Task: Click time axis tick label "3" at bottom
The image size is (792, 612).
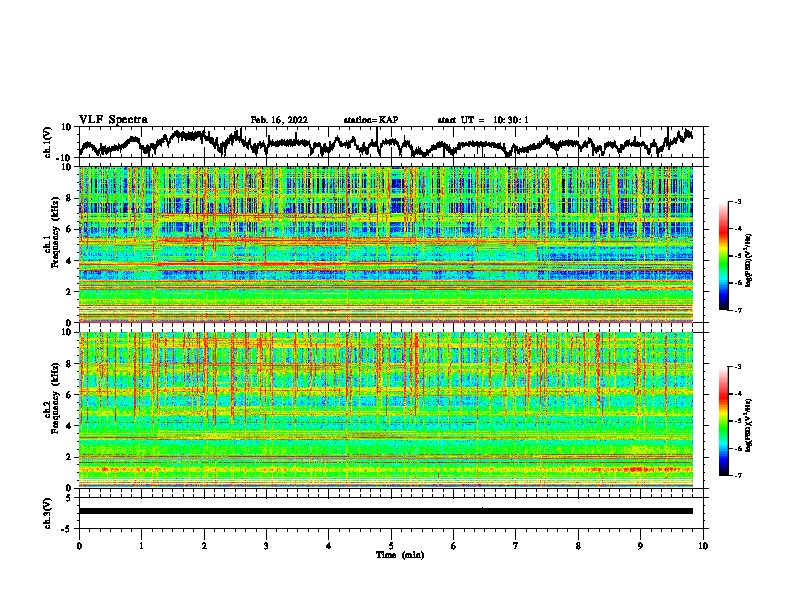Action: [266, 546]
